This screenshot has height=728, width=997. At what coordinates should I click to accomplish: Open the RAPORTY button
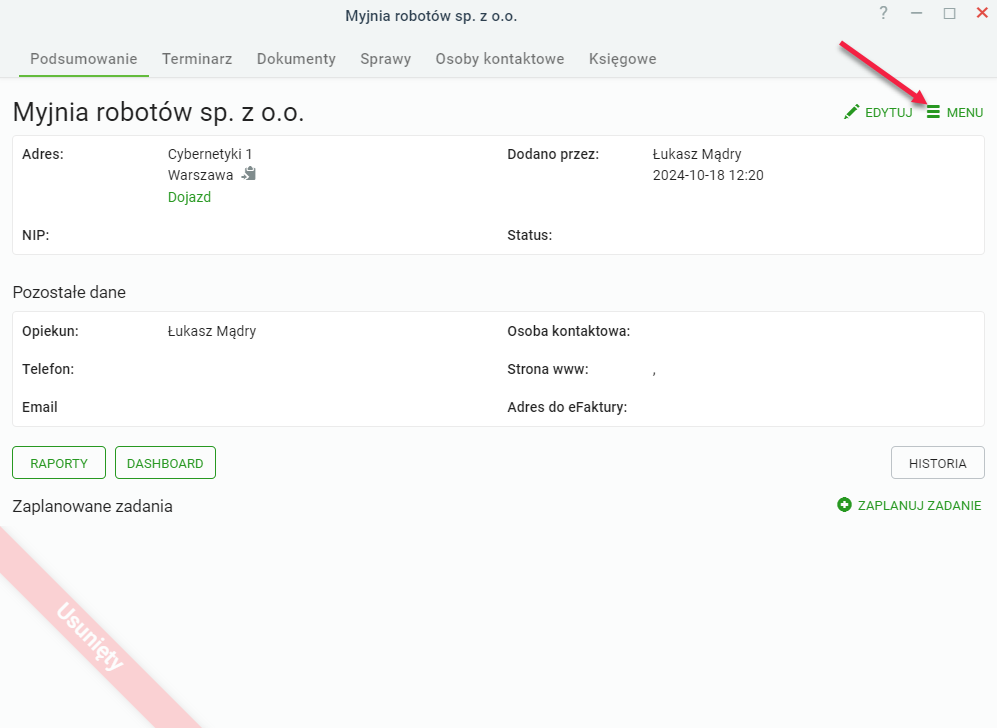(x=59, y=463)
